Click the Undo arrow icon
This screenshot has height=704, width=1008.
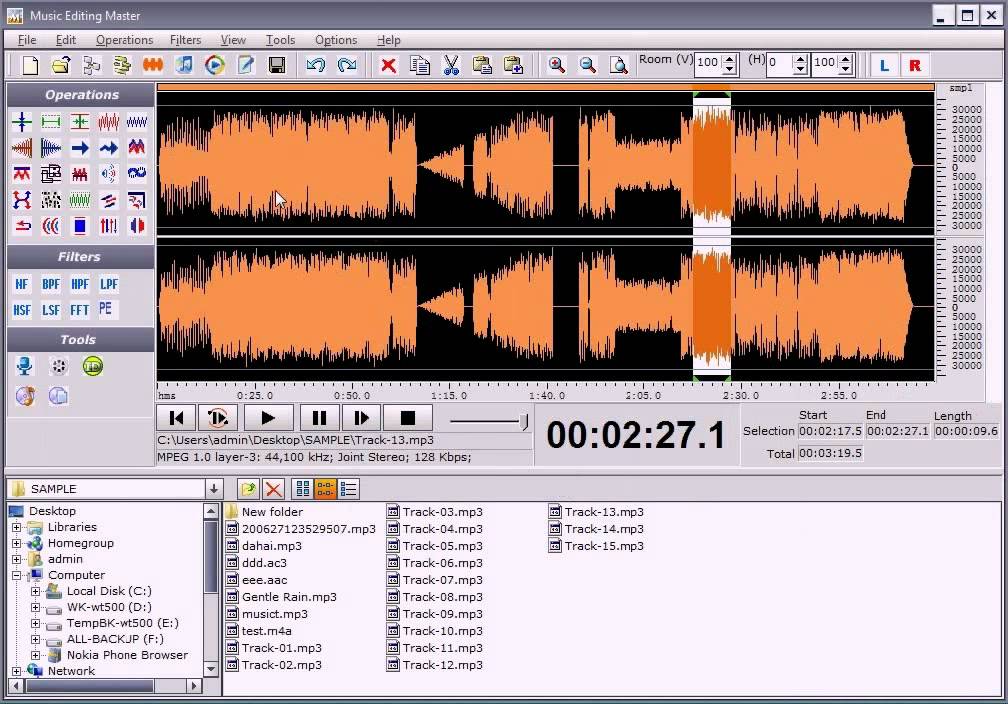[316, 65]
